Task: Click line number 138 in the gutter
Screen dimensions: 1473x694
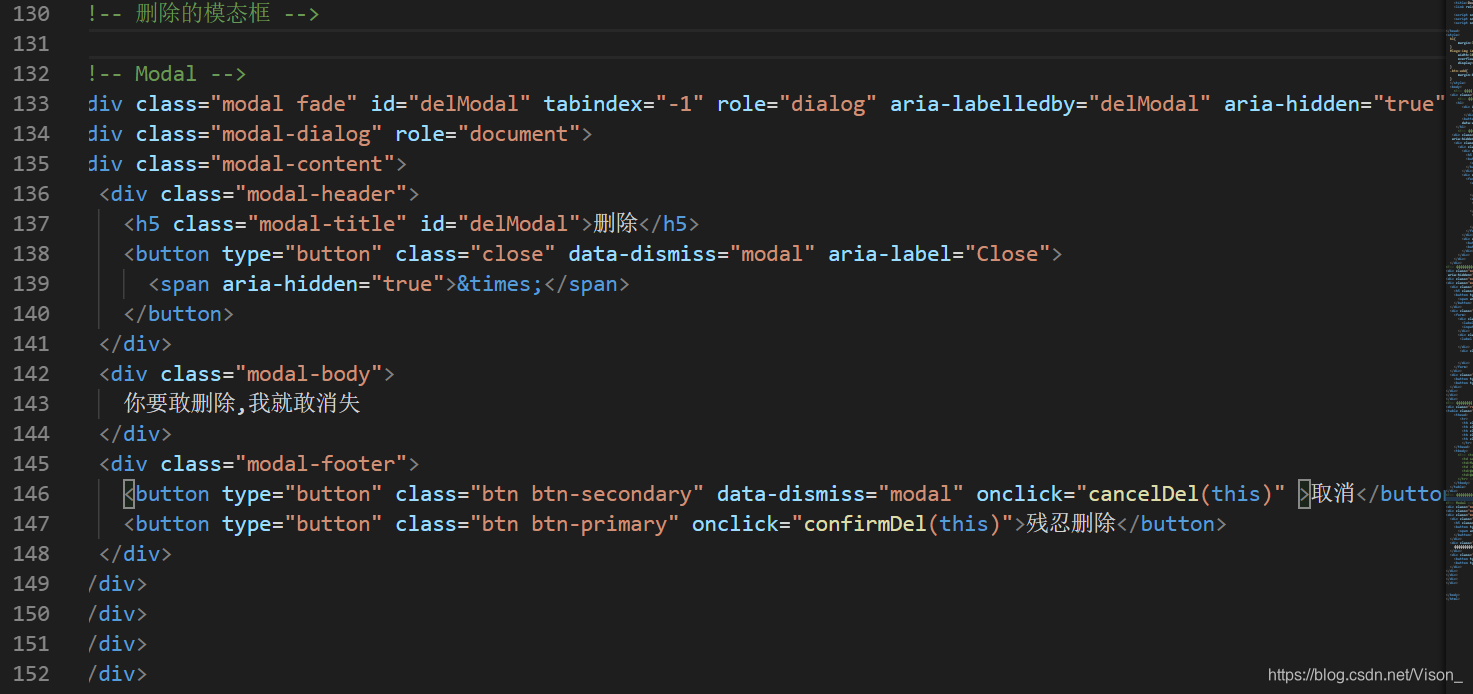Action: tap(31, 254)
